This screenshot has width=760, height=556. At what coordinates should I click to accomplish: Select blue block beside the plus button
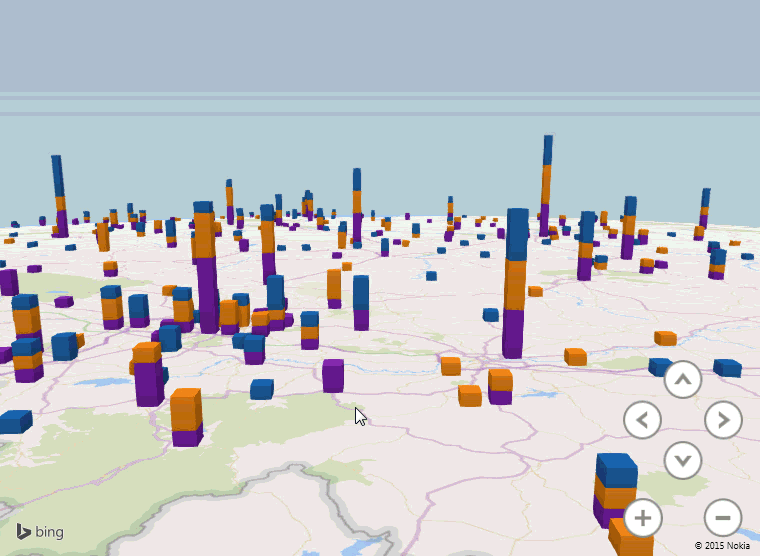click(x=616, y=471)
